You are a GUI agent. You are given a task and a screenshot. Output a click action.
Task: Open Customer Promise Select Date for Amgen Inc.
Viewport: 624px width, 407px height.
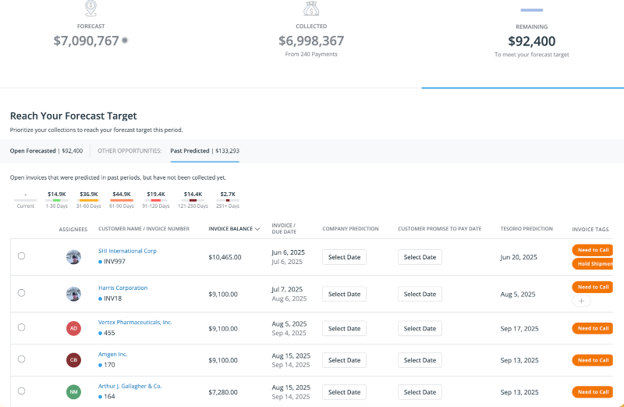(419, 360)
